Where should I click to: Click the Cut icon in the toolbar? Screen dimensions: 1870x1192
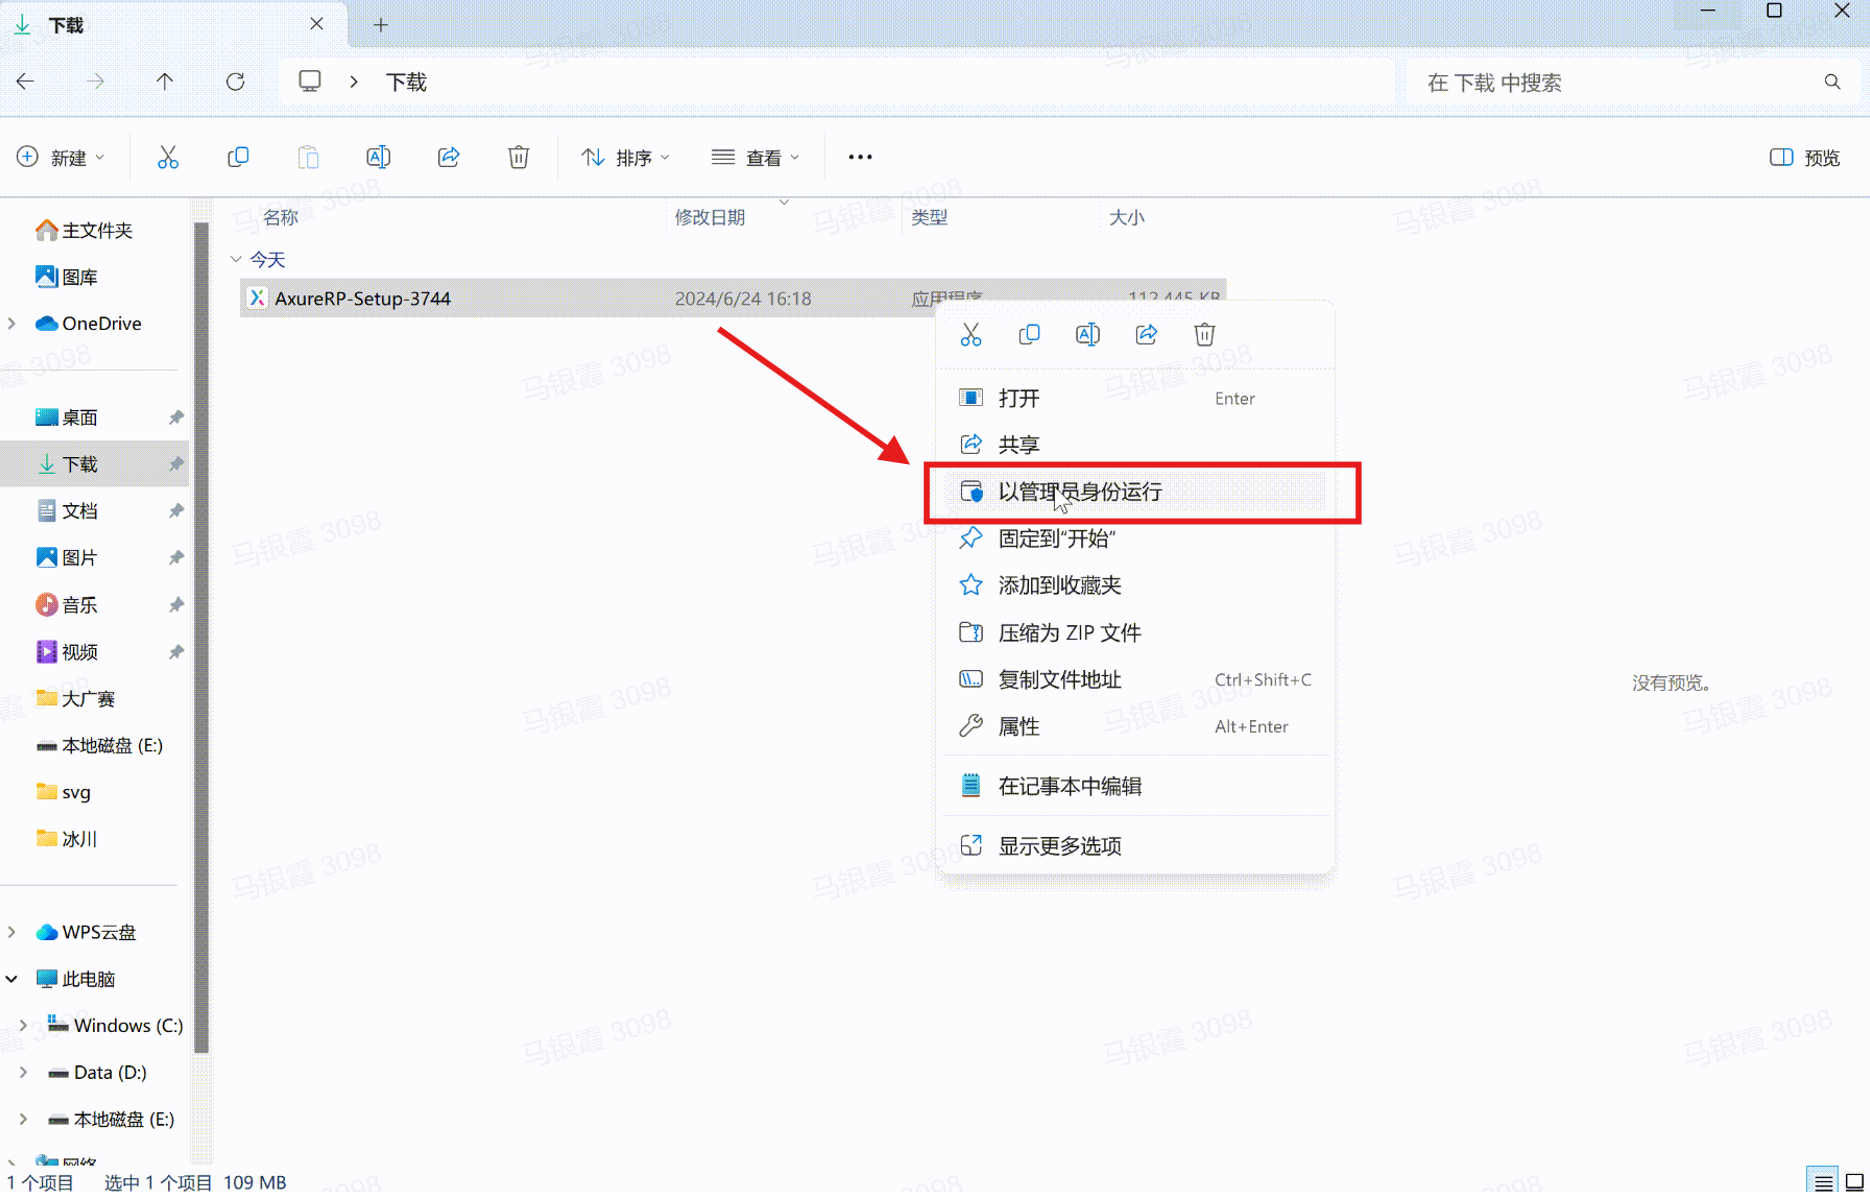click(168, 157)
